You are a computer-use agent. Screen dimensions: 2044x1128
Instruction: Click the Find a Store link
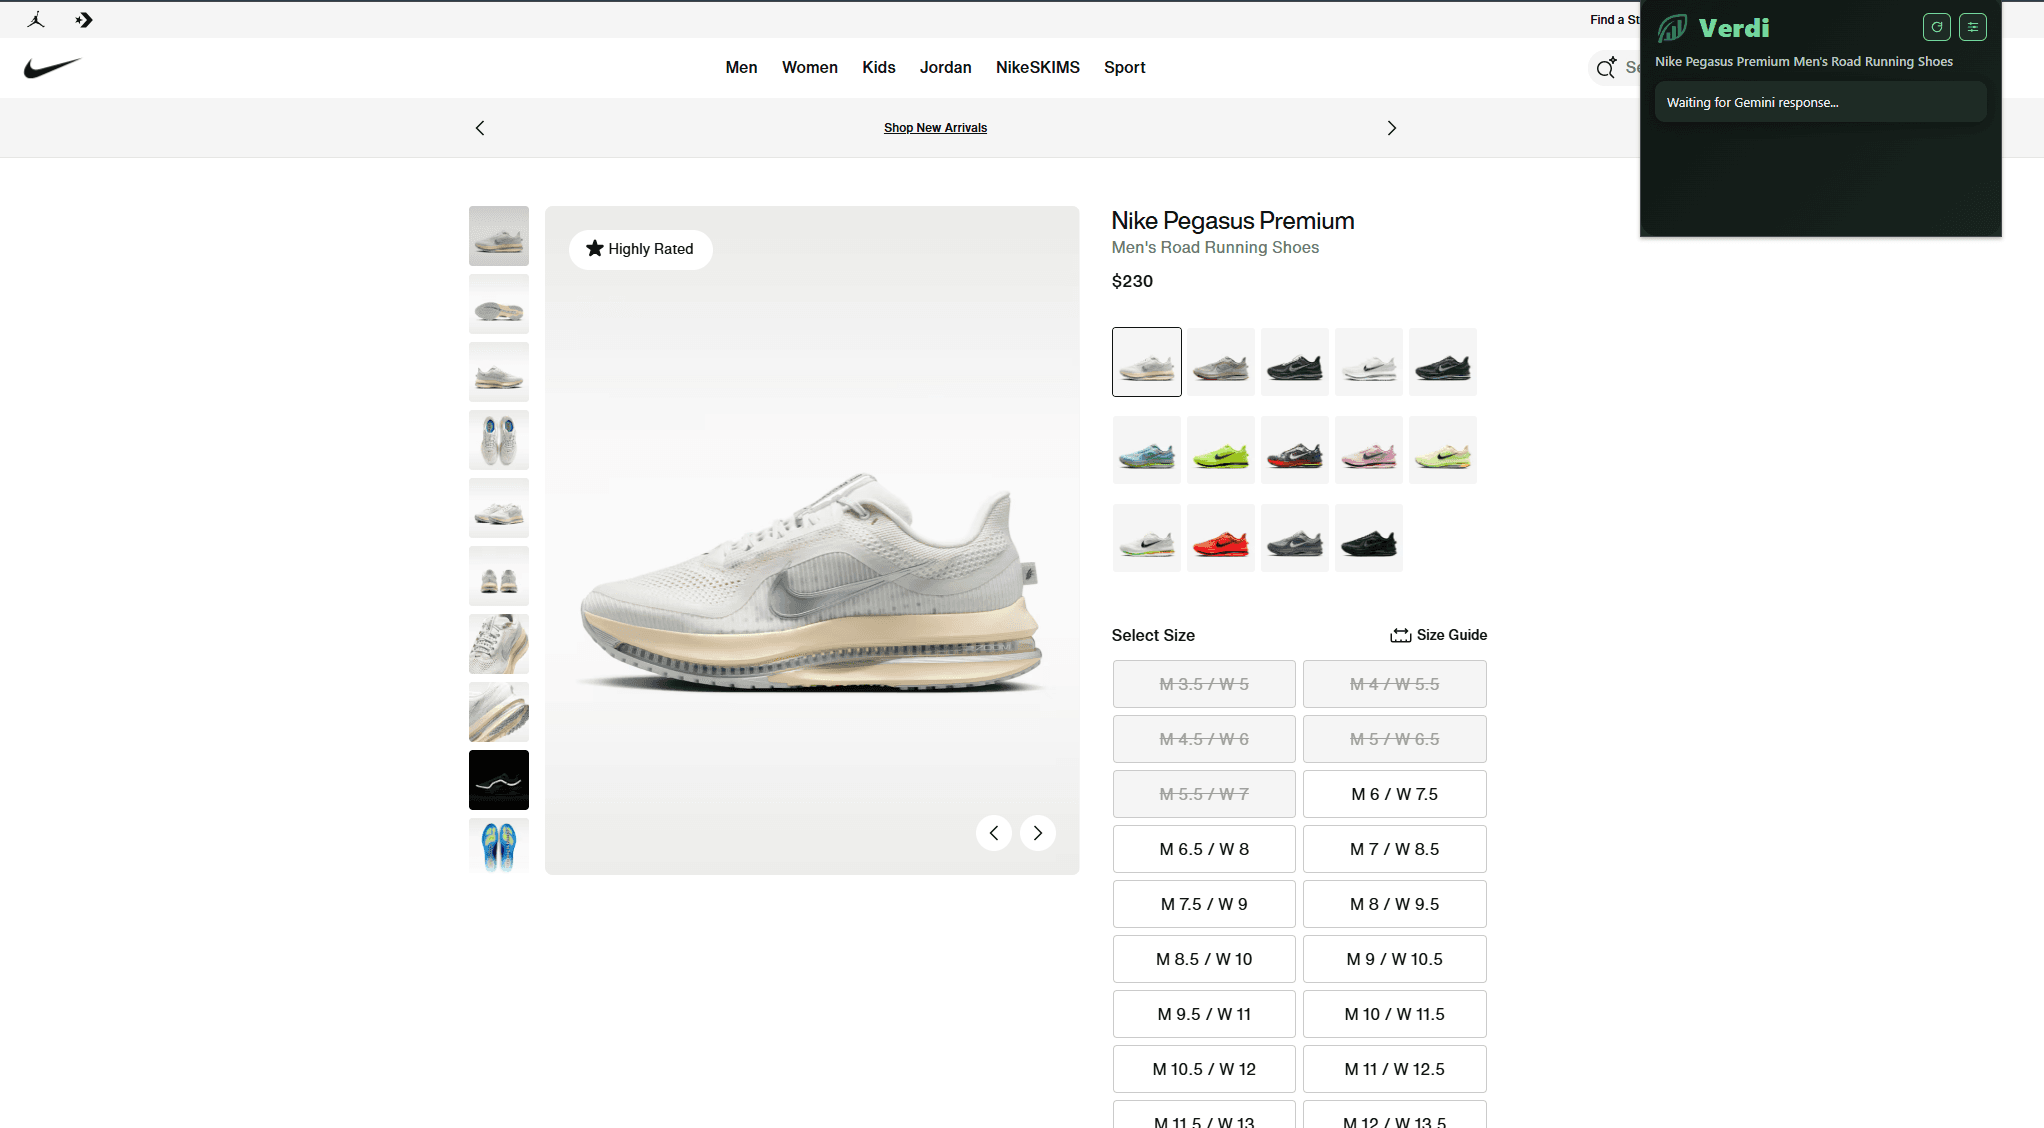click(x=1615, y=20)
